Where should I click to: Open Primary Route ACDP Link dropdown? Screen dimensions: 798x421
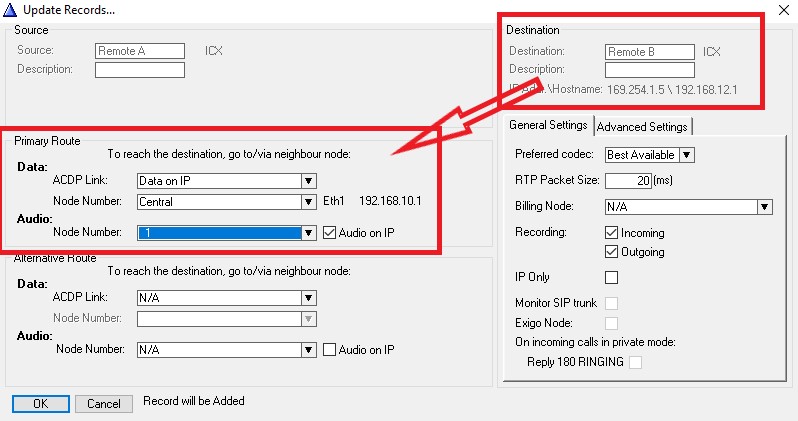pyautogui.click(x=308, y=181)
